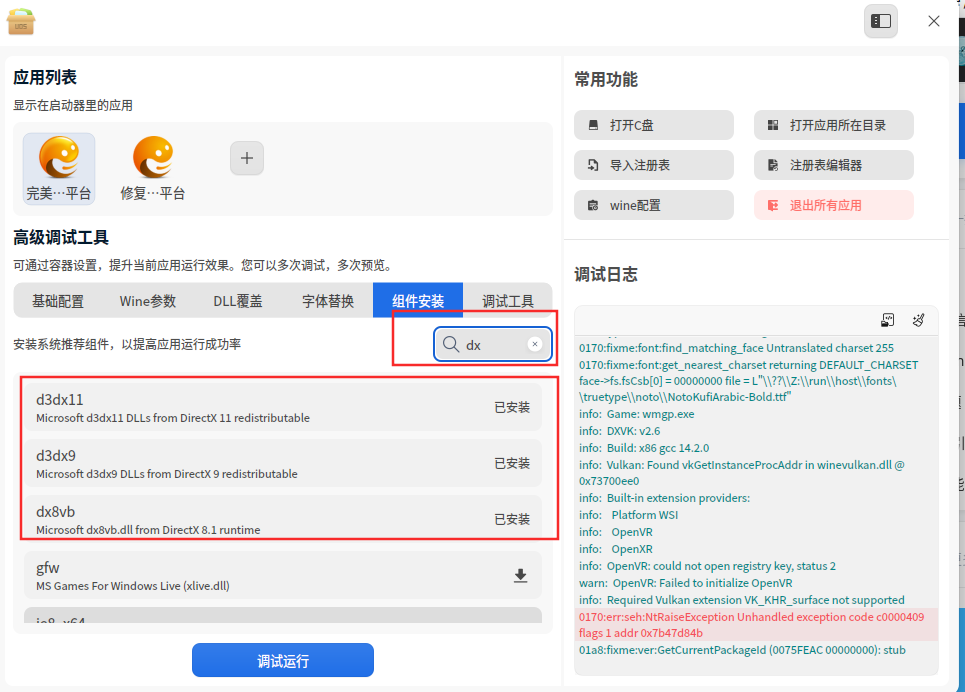
Task: Click the red NtRaiseException error log line
Action: [x=756, y=625]
